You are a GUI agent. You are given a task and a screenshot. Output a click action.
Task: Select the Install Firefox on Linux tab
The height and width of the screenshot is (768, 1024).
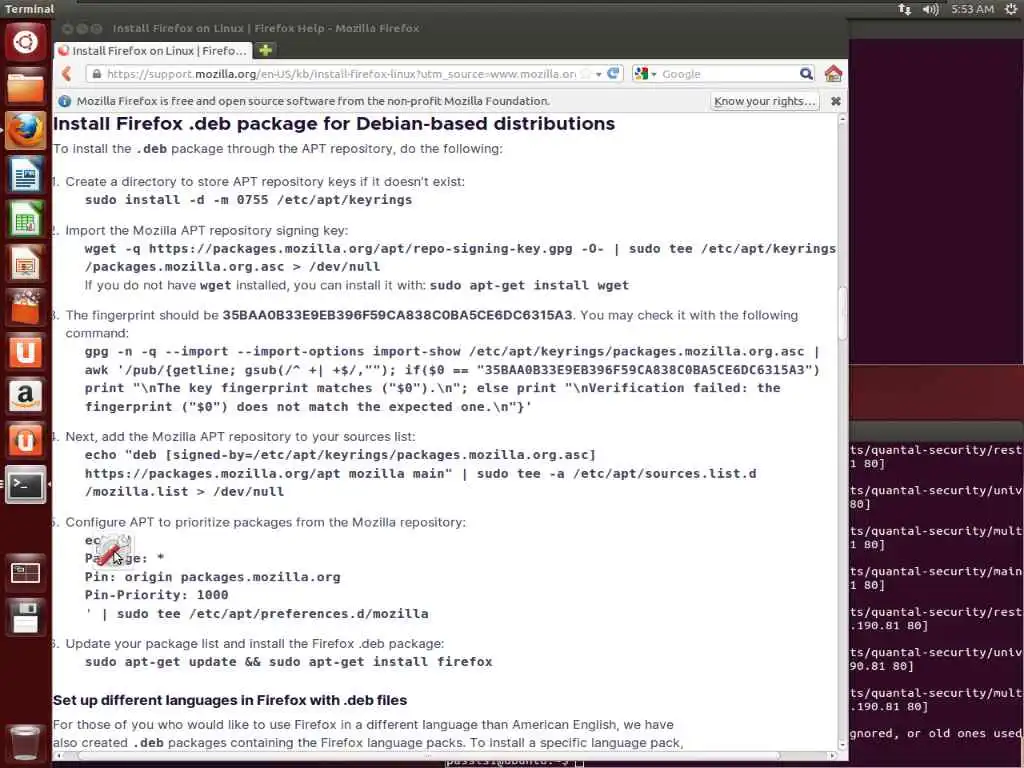pyautogui.click(x=153, y=50)
